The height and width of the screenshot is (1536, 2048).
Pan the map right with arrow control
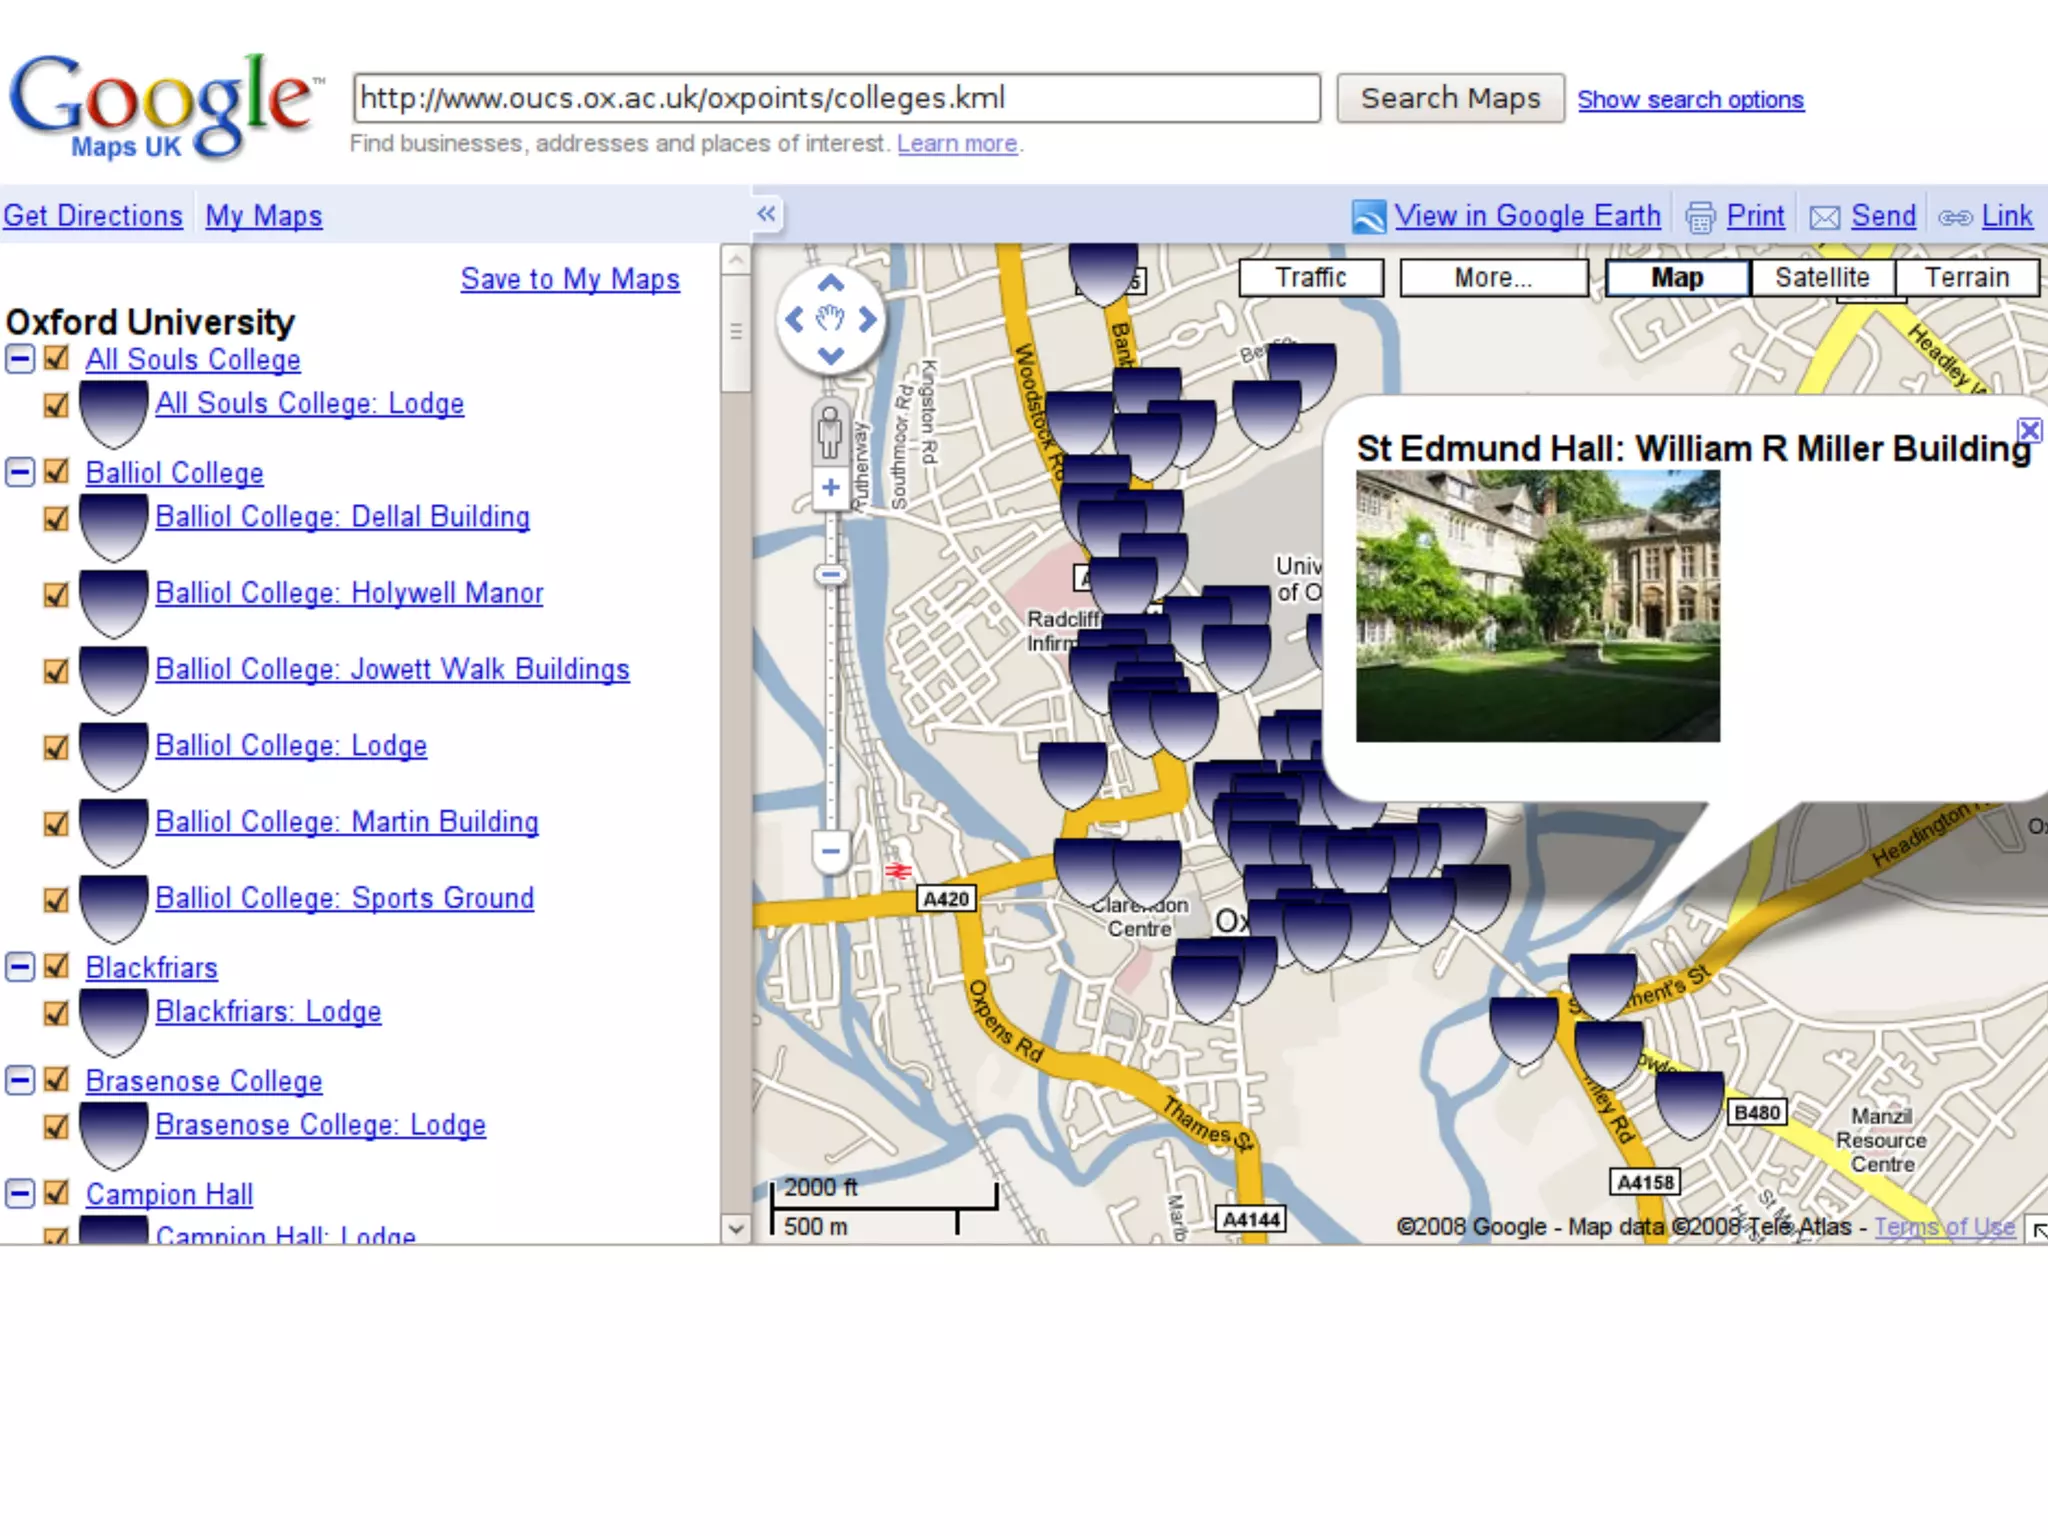[x=867, y=320]
